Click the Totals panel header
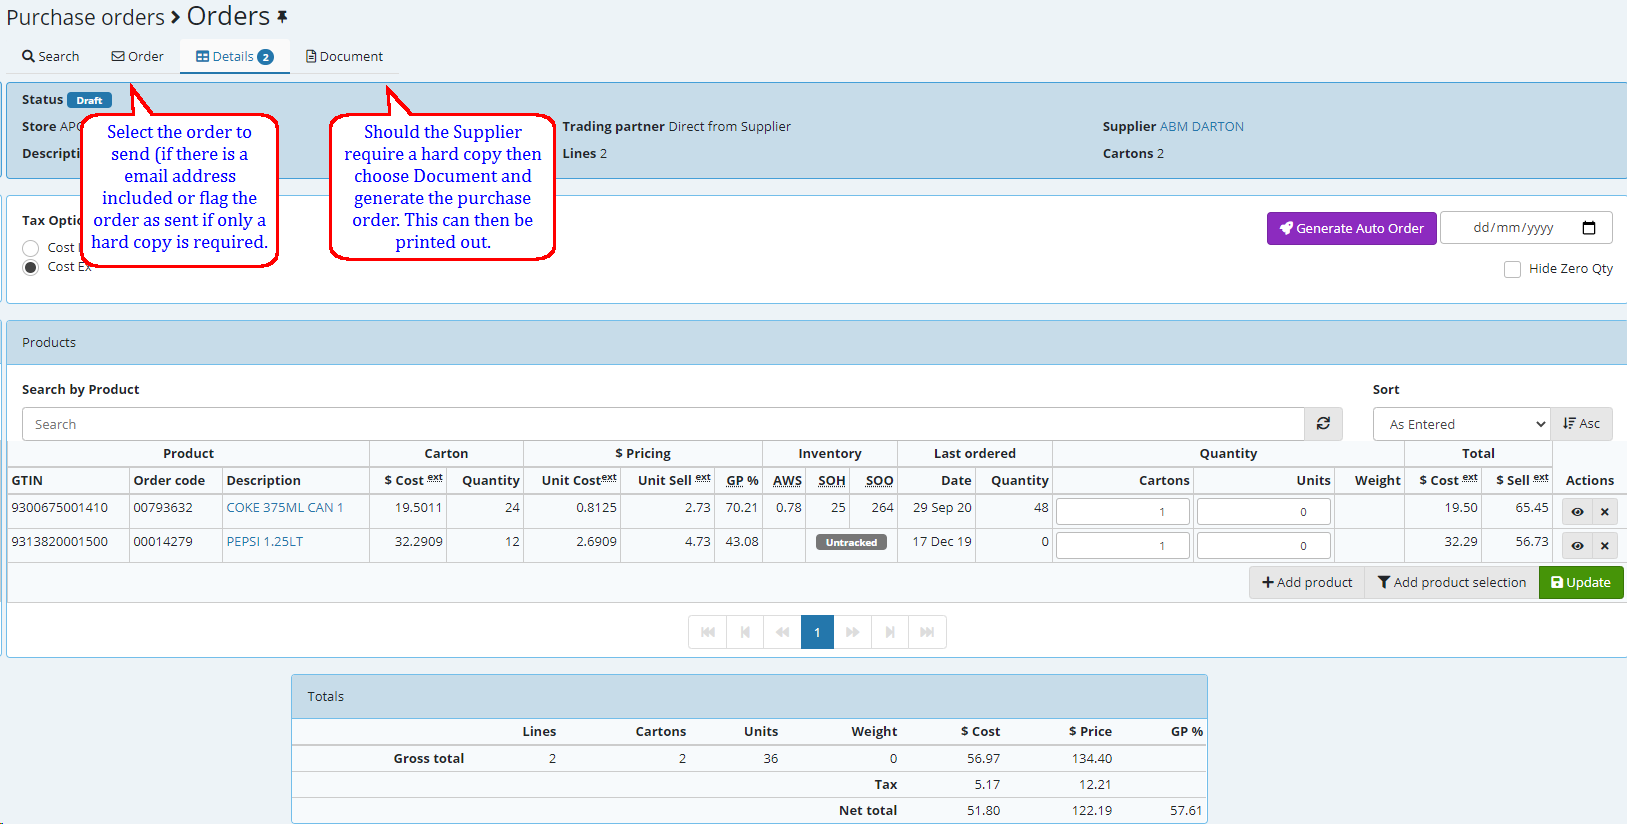Screen dimensions: 1627x824 (749, 697)
